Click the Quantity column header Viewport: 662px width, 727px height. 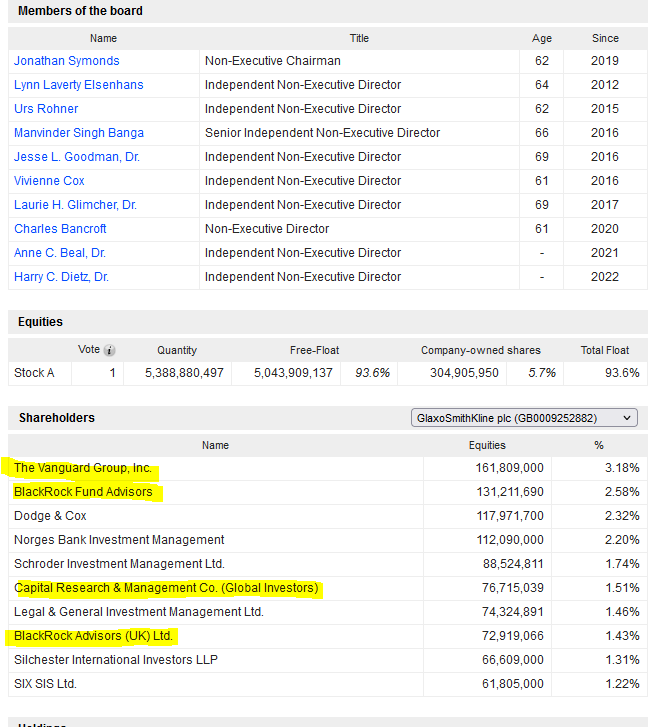(177, 351)
